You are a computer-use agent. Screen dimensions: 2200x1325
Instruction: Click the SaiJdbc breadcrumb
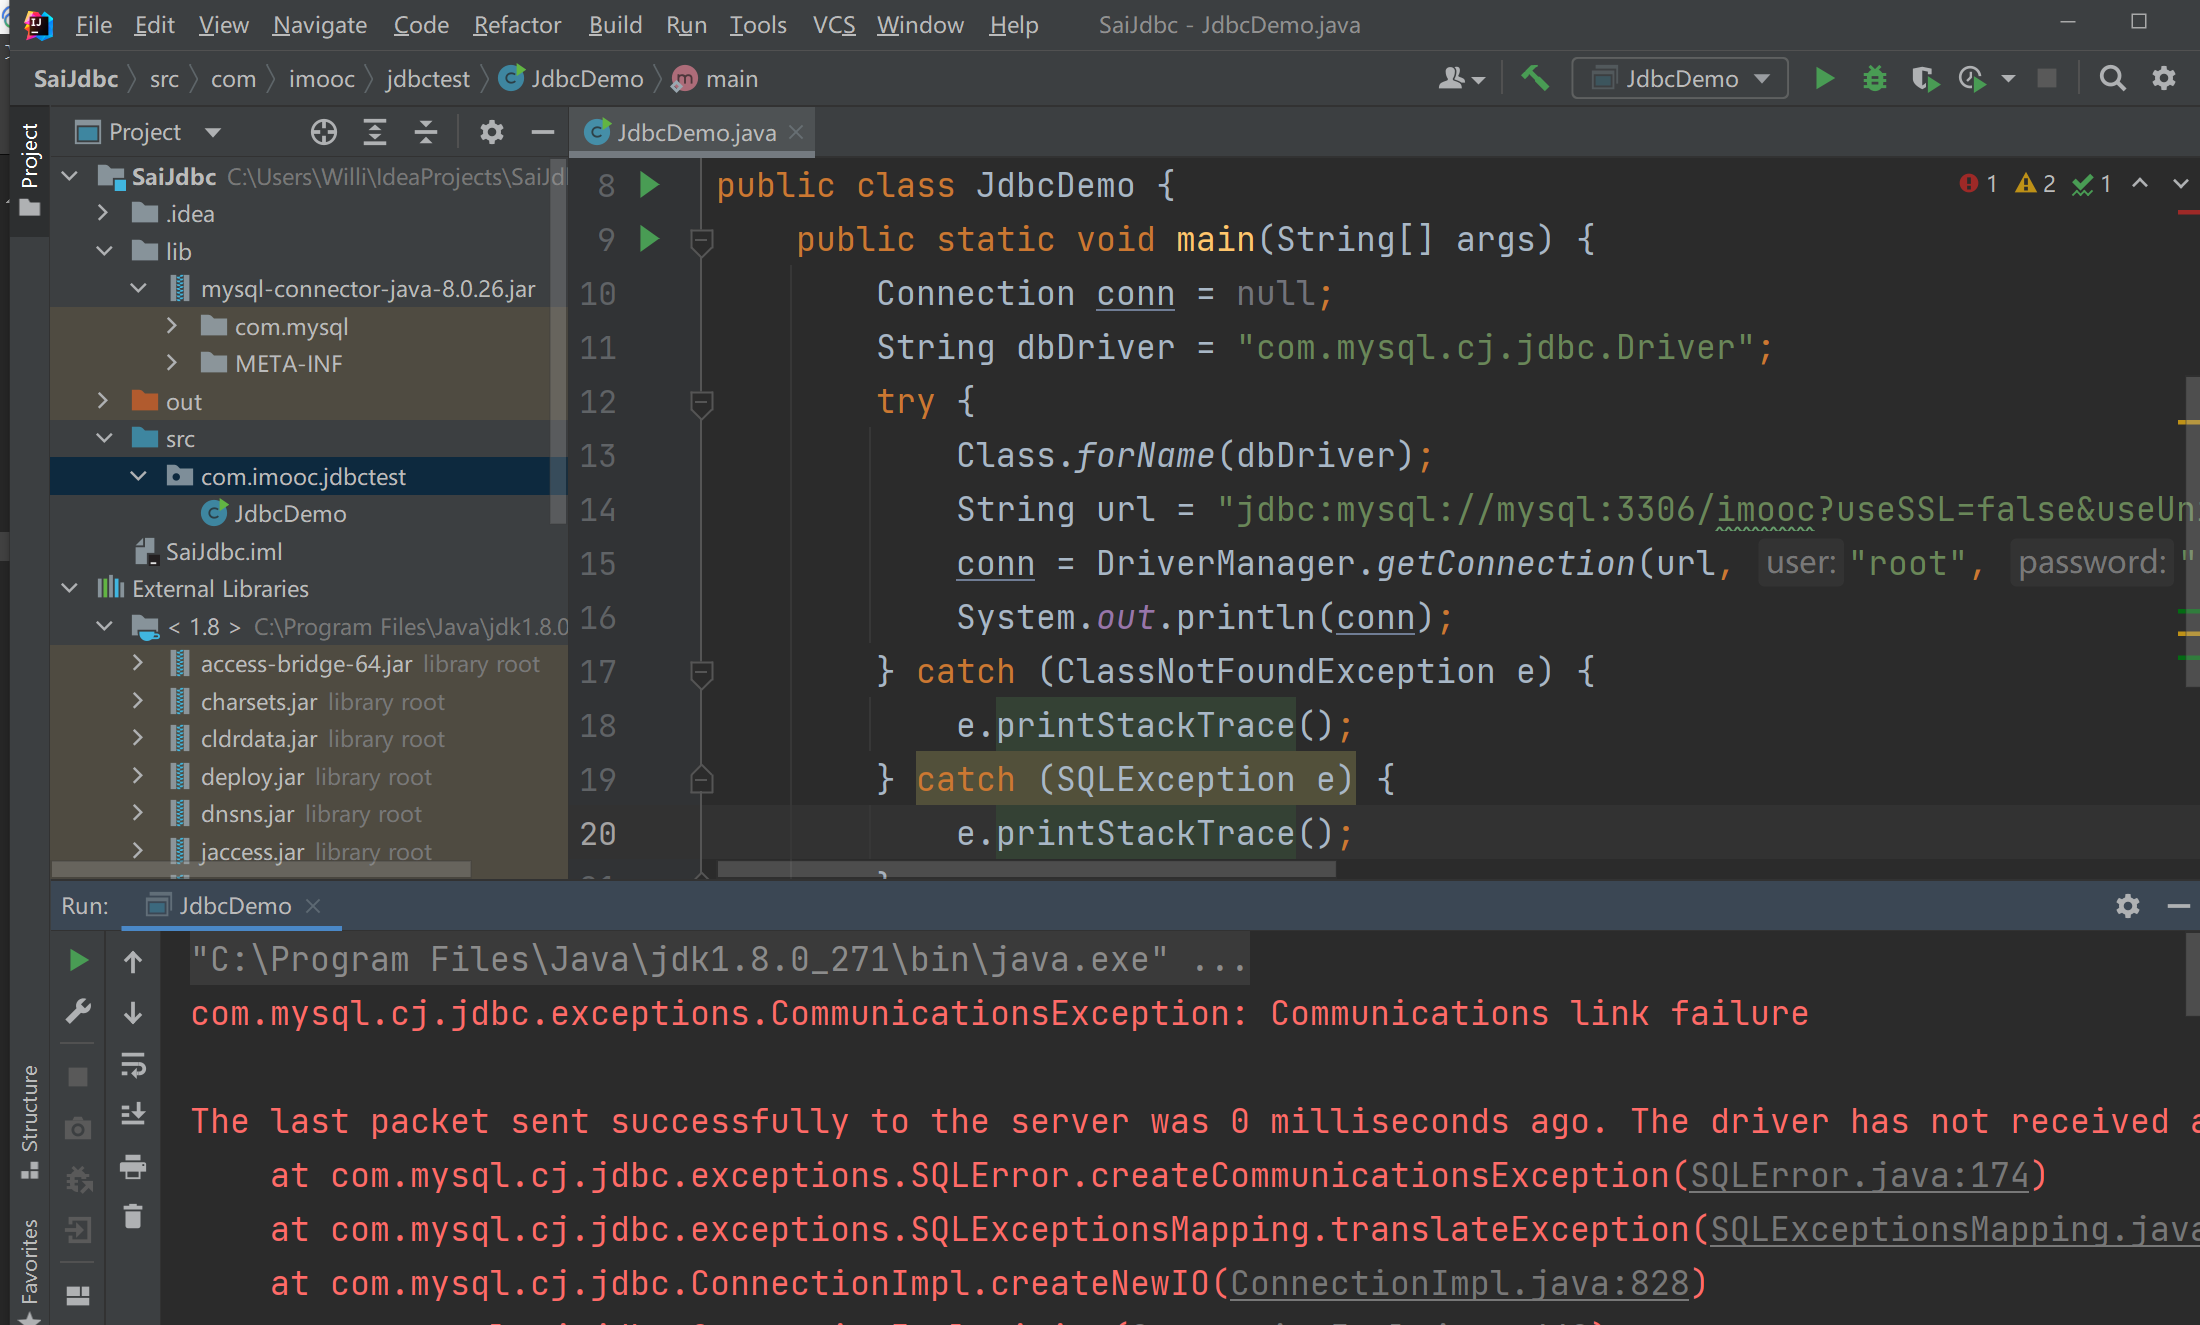coord(76,78)
